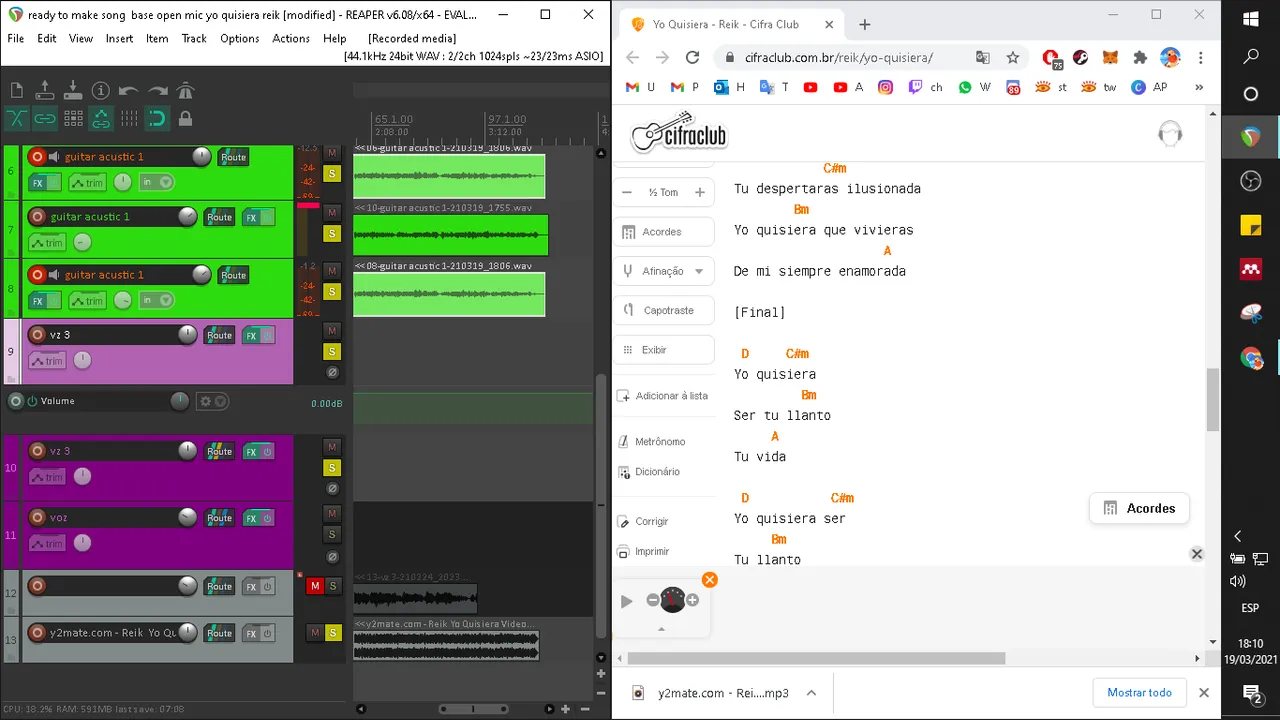Click the trim envelope button on track 6
The height and width of the screenshot is (720, 1280).
(x=87, y=183)
